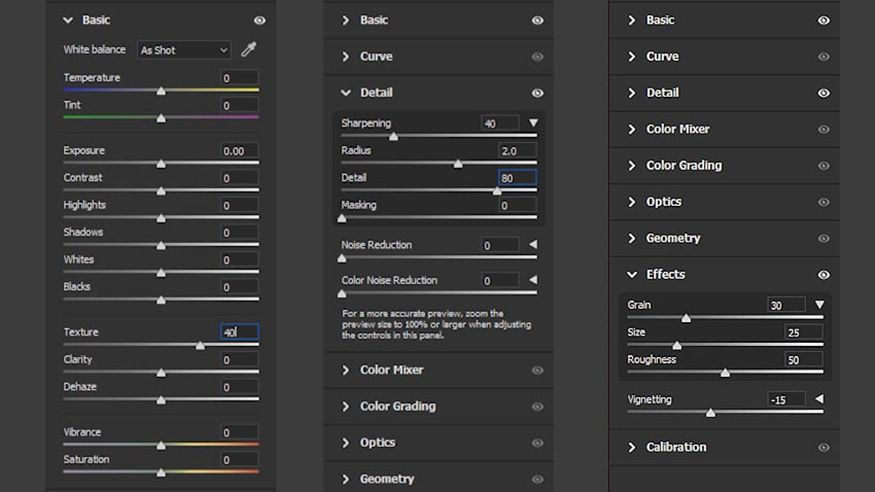
Task: Click the Saturation slider handle
Action: tap(161, 472)
